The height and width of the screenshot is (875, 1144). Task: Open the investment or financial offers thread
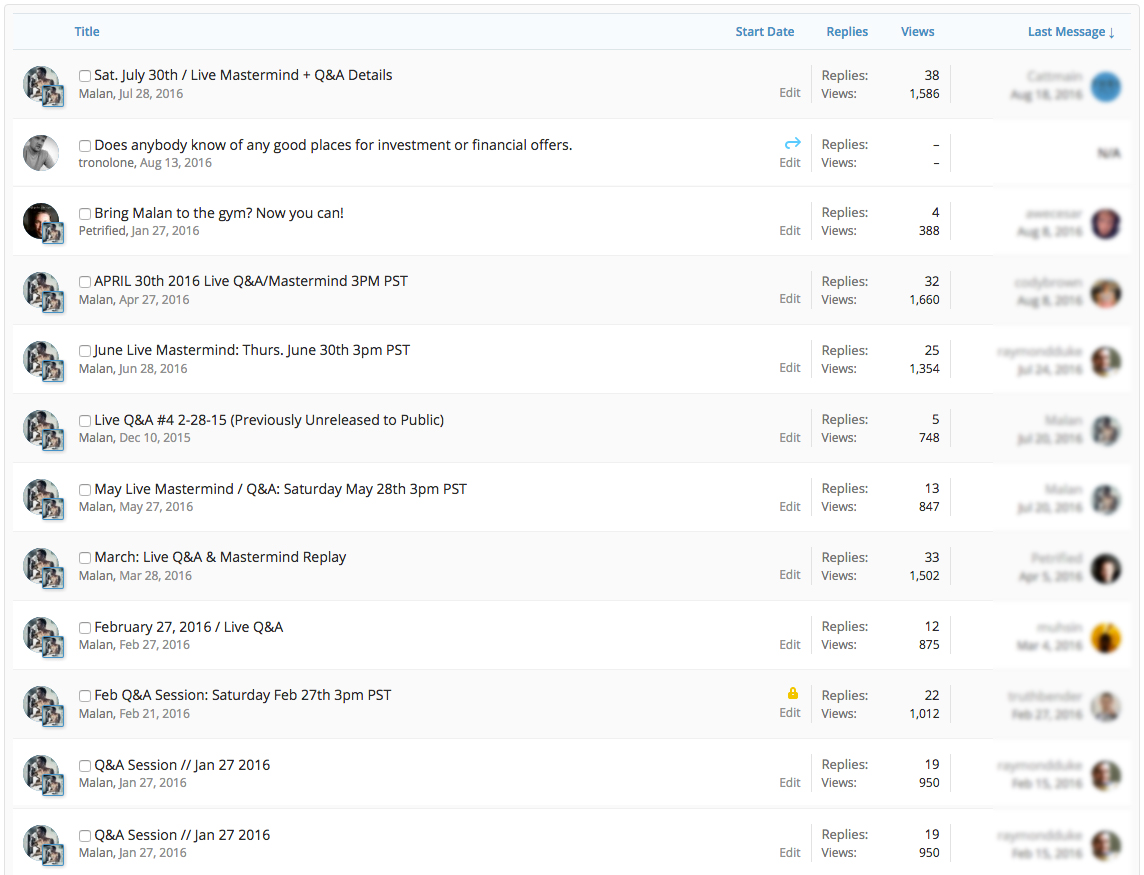[x=333, y=145]
